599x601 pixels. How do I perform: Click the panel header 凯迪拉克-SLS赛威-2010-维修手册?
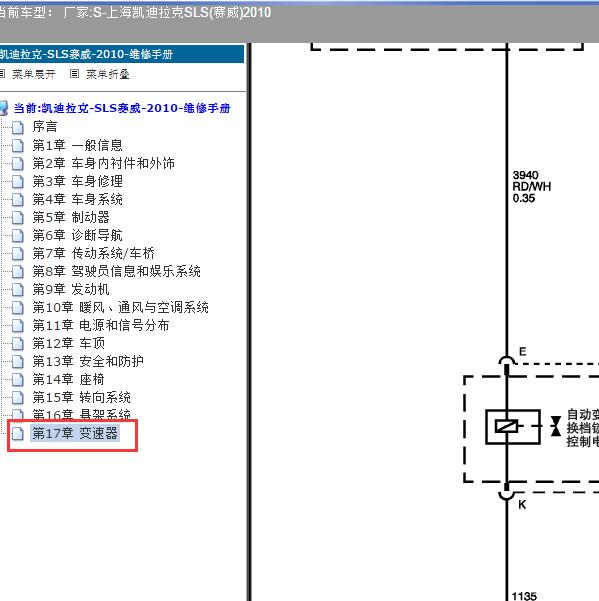click(122, 54)
